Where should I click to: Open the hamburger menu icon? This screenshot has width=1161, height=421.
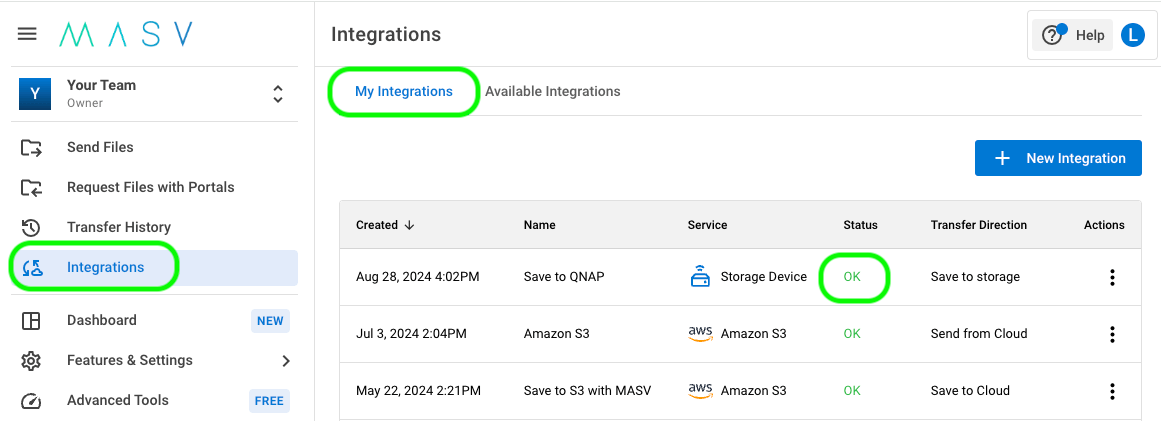coord(27,35)
